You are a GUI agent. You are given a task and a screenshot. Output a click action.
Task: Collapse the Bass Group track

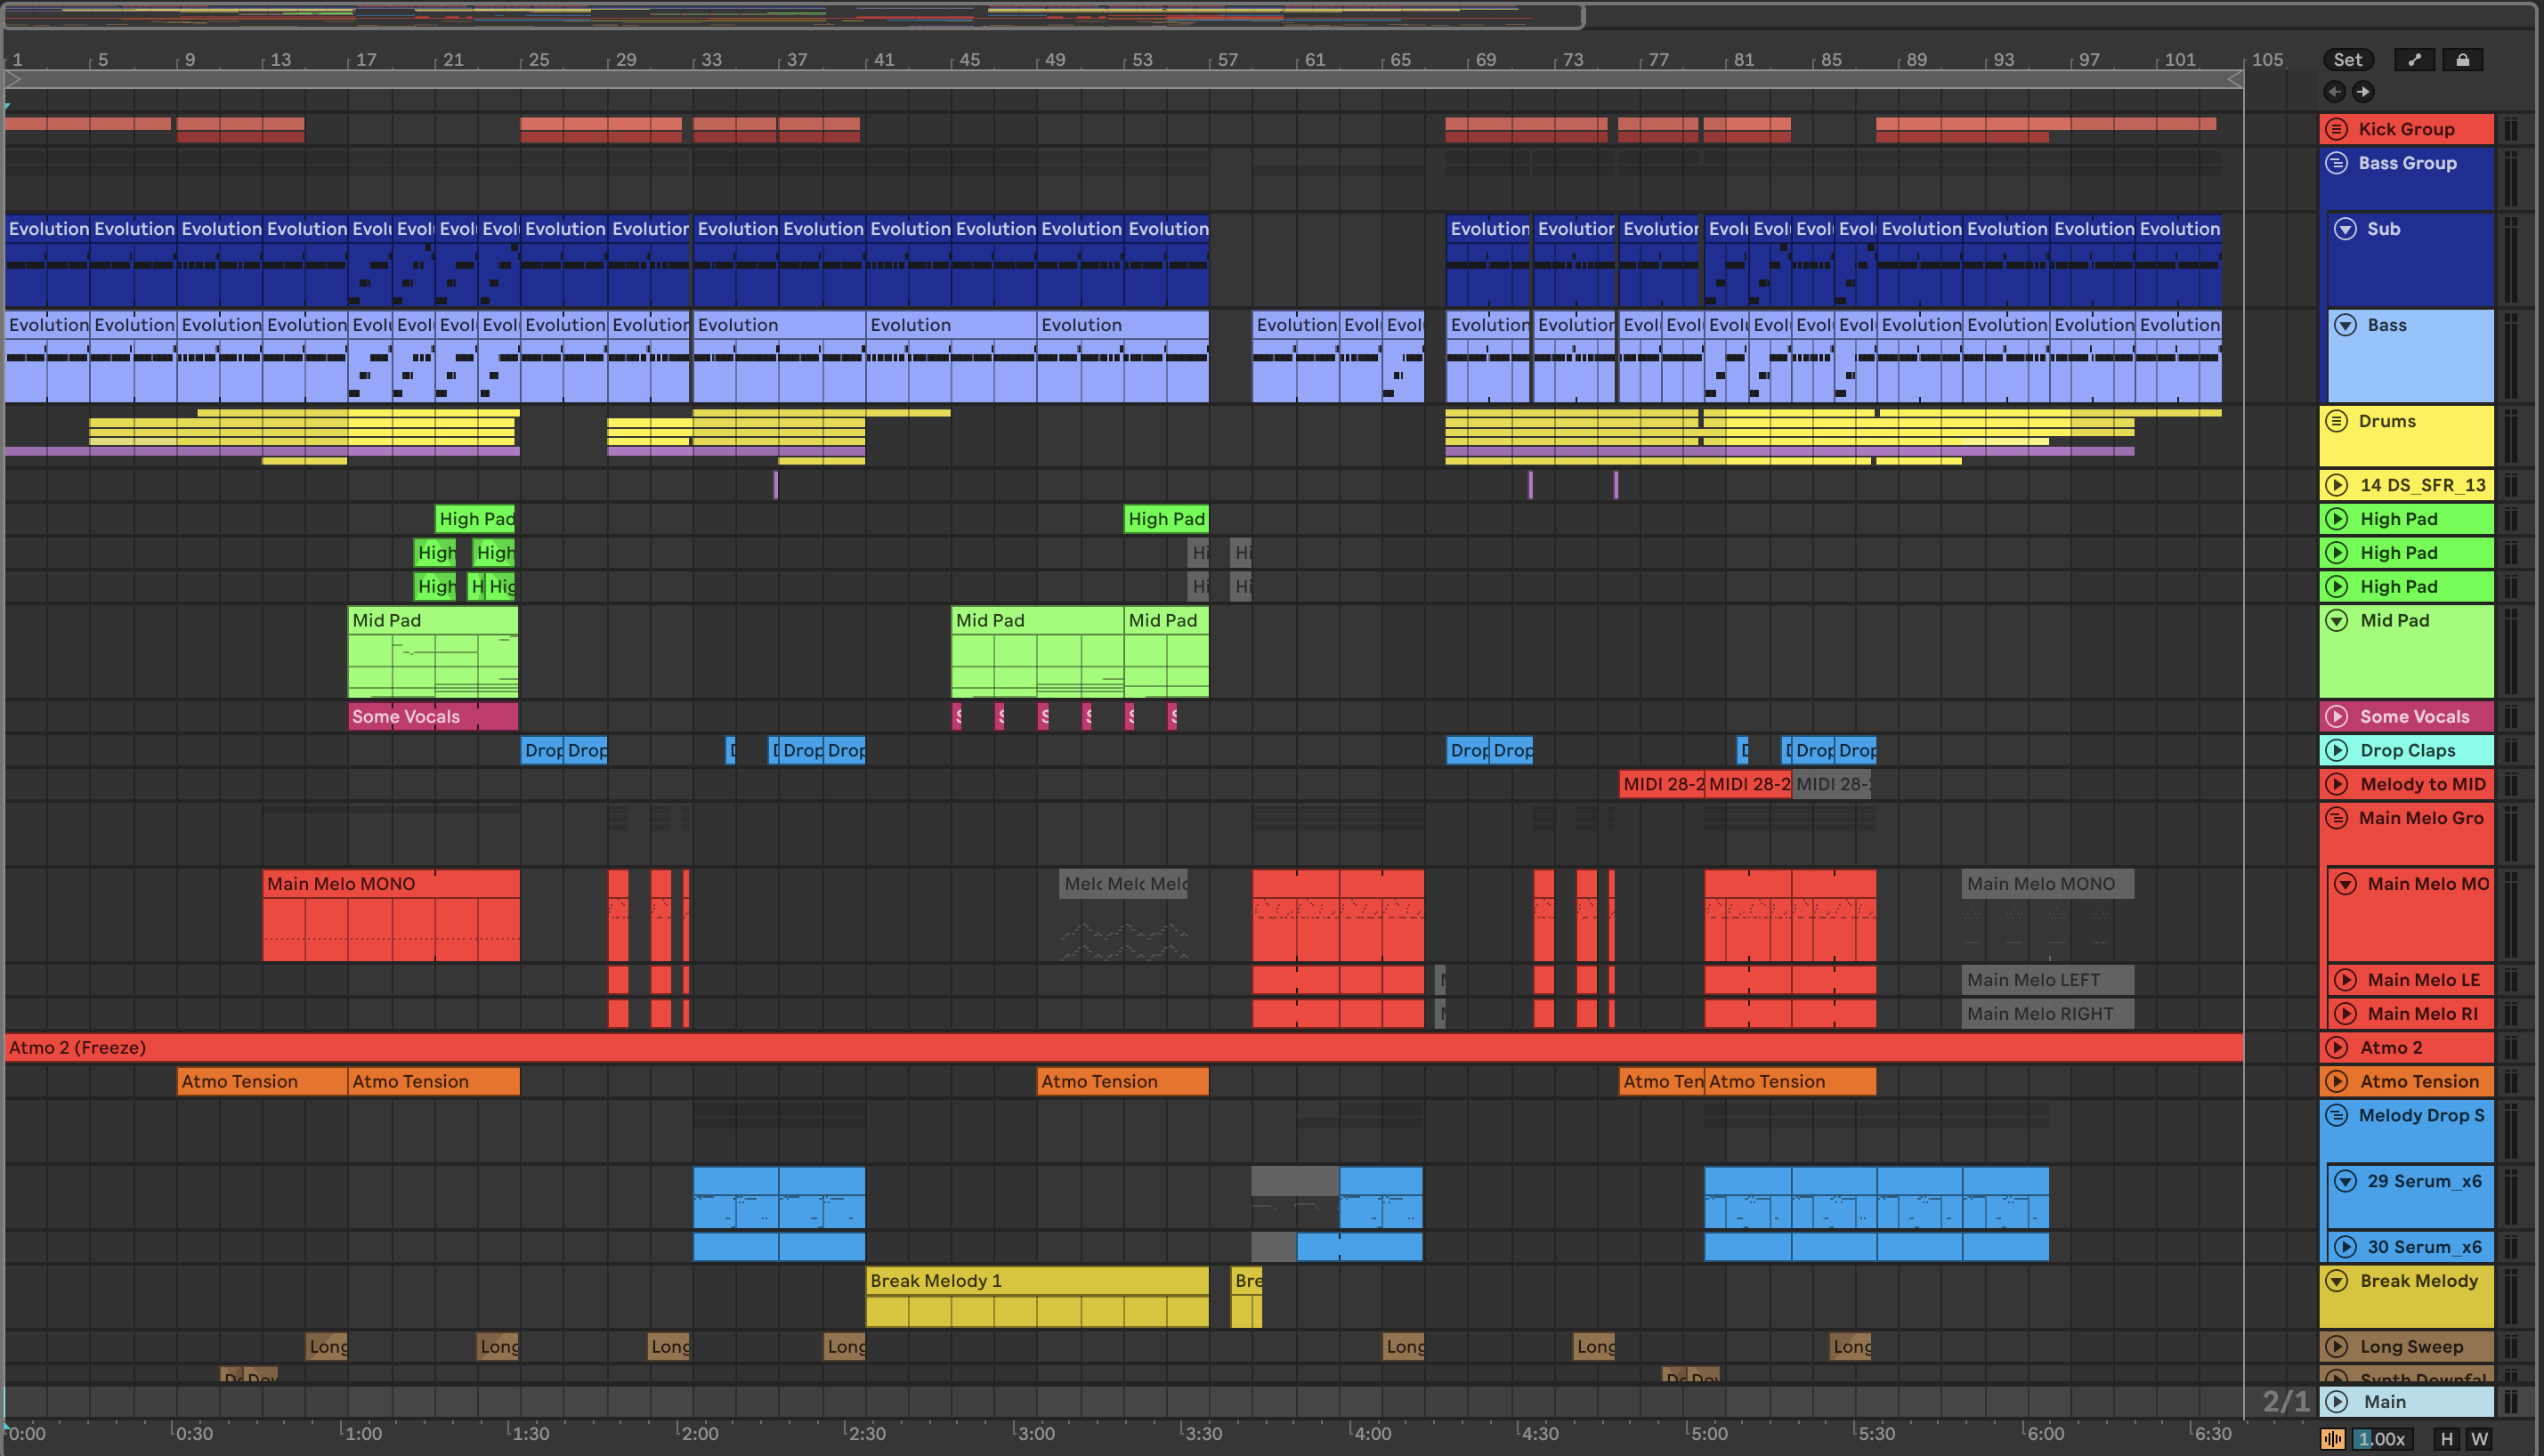pyautogui.click(x=2336, y=163)
